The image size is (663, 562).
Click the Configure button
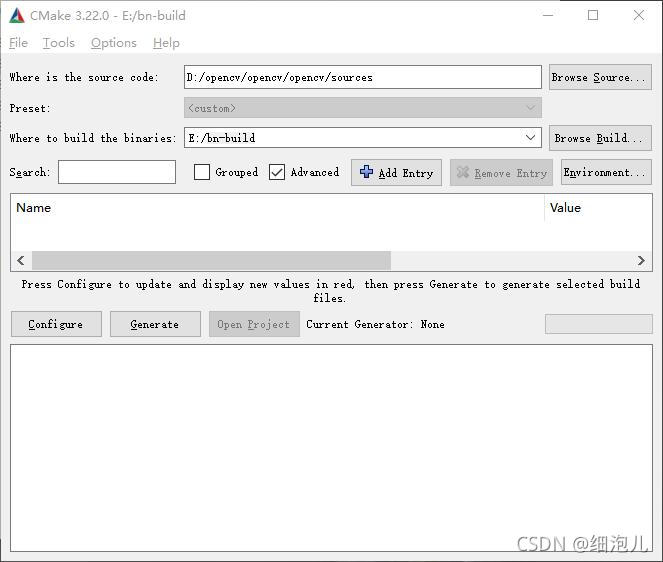56,324
